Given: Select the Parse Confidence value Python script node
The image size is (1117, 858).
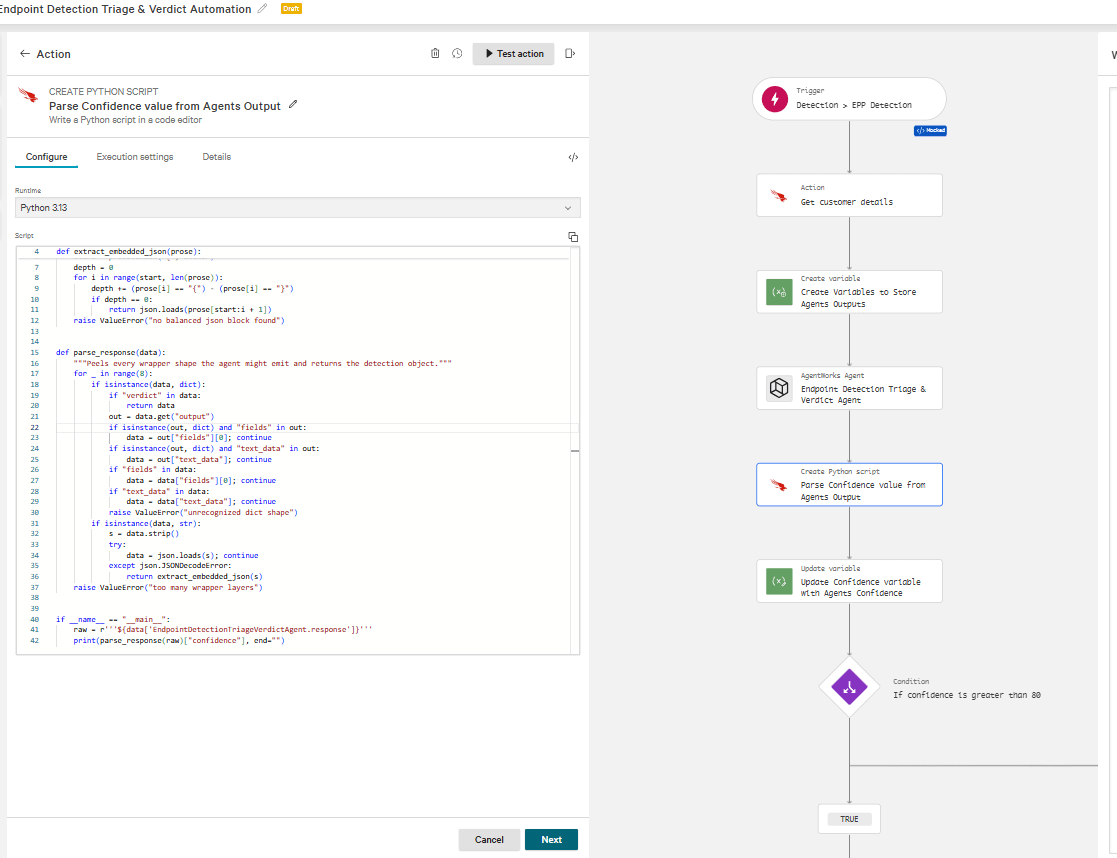Looking at the screenshot, I should point(849,485).
